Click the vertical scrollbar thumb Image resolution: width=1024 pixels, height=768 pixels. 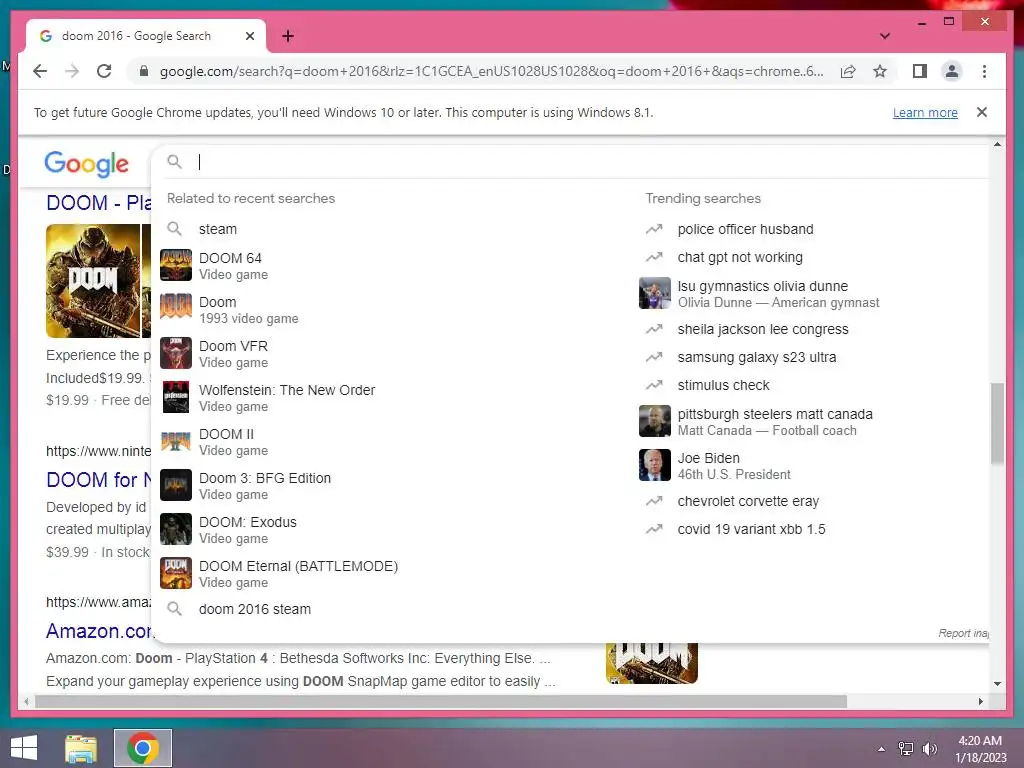[x=997, y=423]
